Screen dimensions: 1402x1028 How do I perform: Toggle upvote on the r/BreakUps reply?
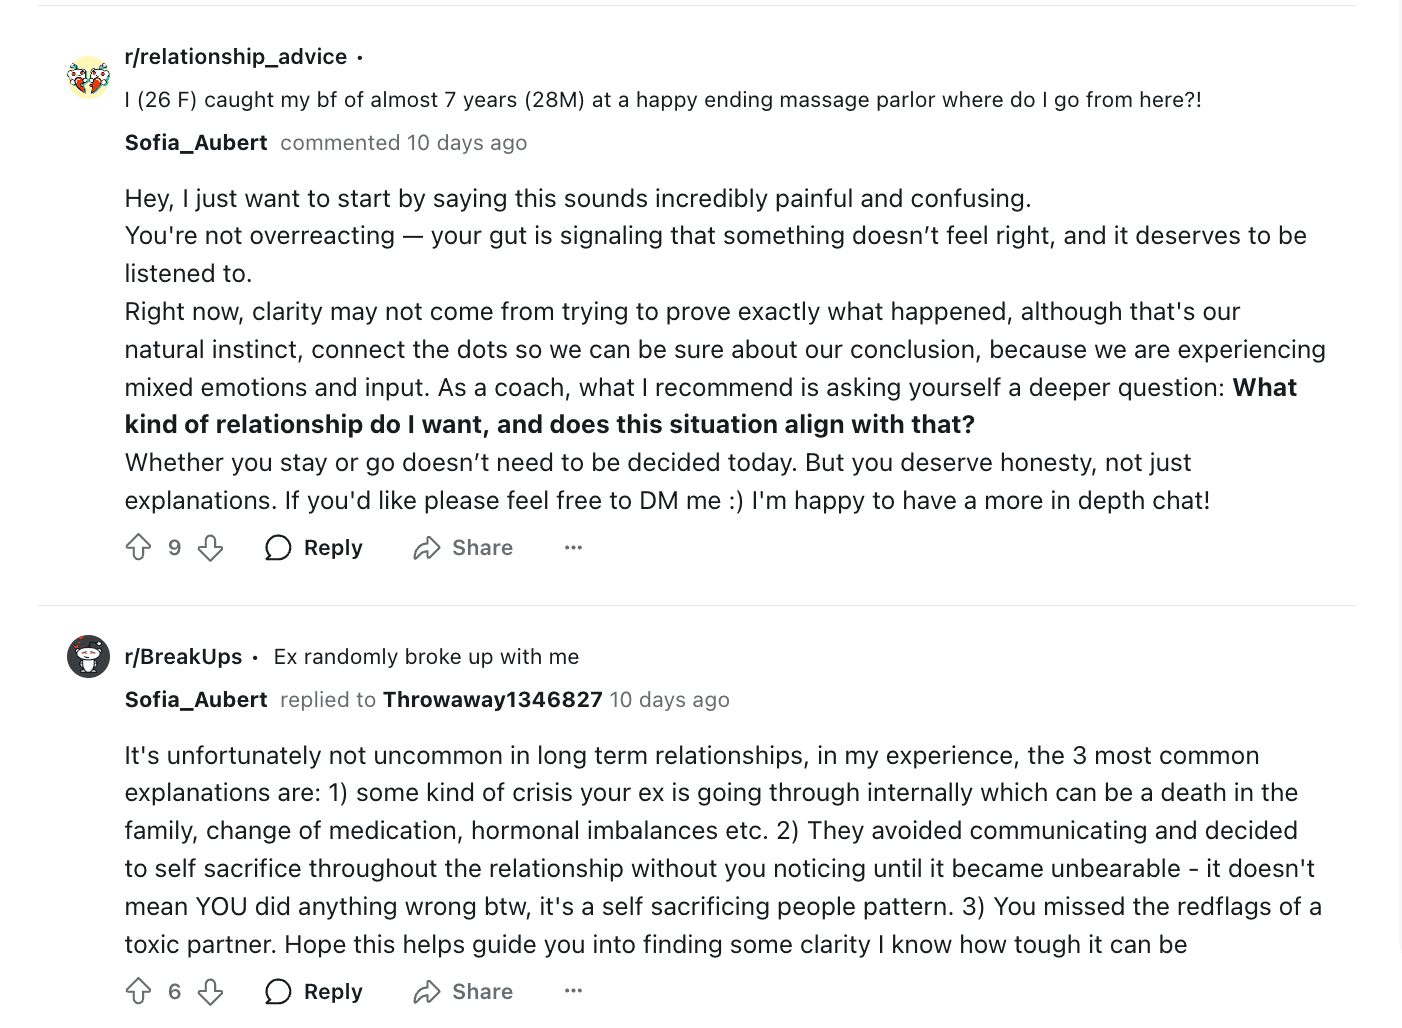[x=139, y=991]
